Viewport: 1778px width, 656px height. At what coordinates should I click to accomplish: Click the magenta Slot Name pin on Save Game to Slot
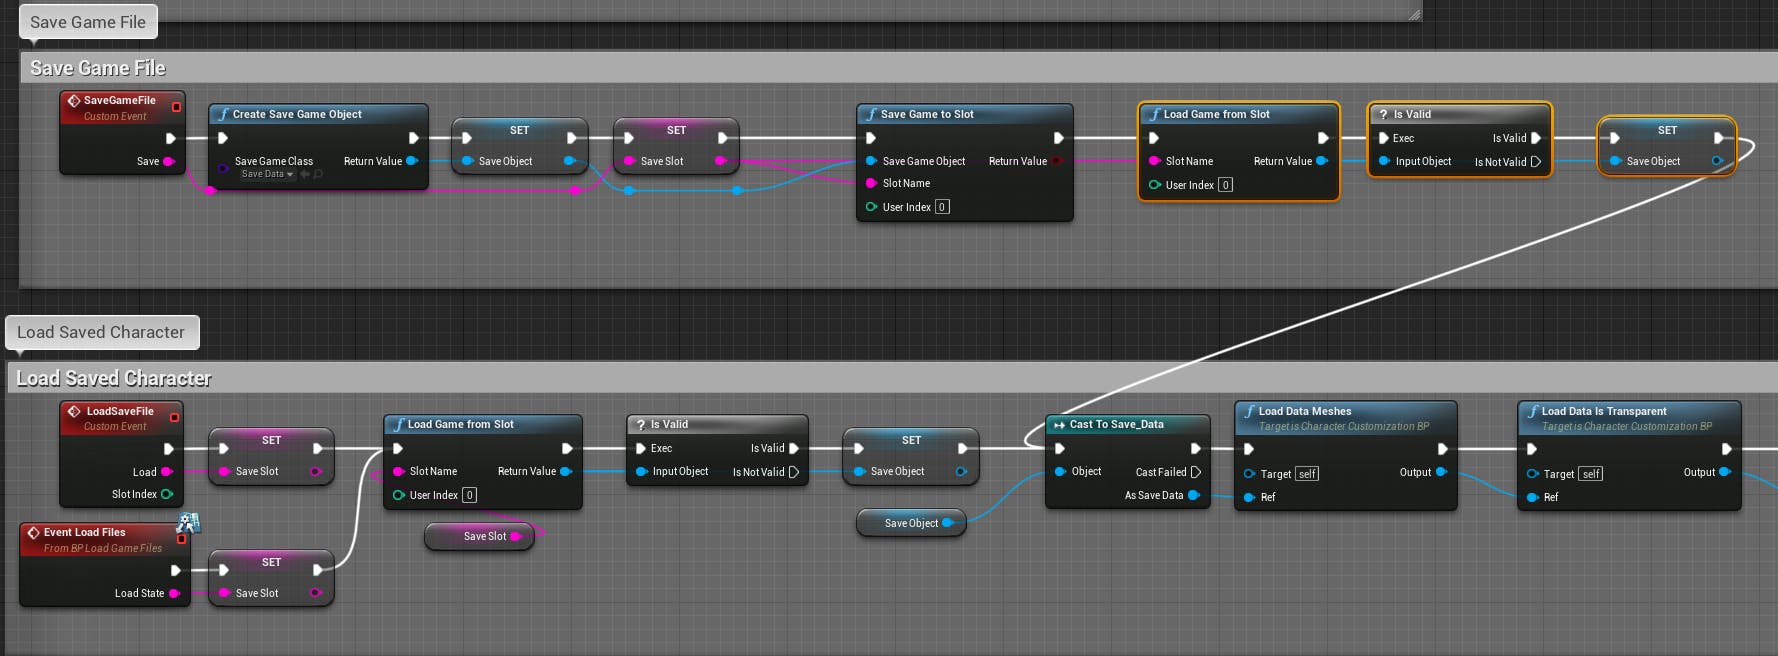pyautogui.click(x=871, y=183)
